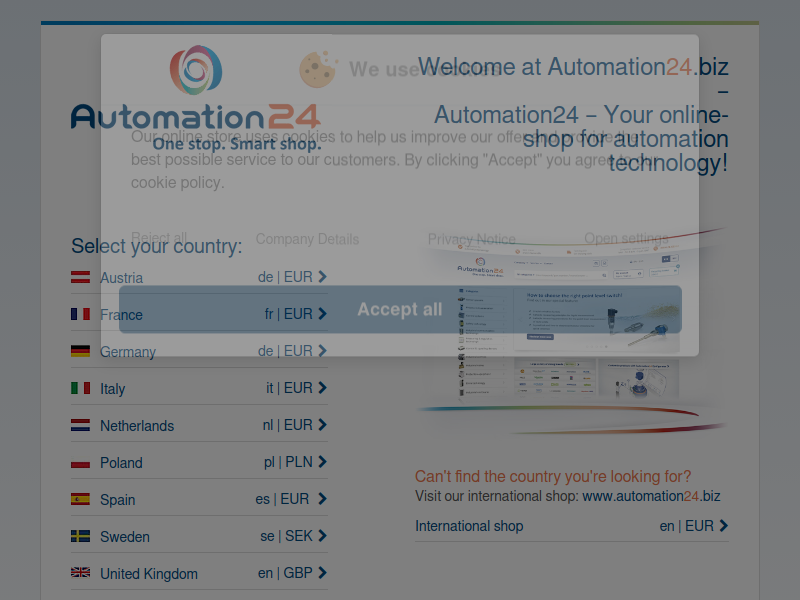Select United Kingdom from the country list

[x=199, y=573]
